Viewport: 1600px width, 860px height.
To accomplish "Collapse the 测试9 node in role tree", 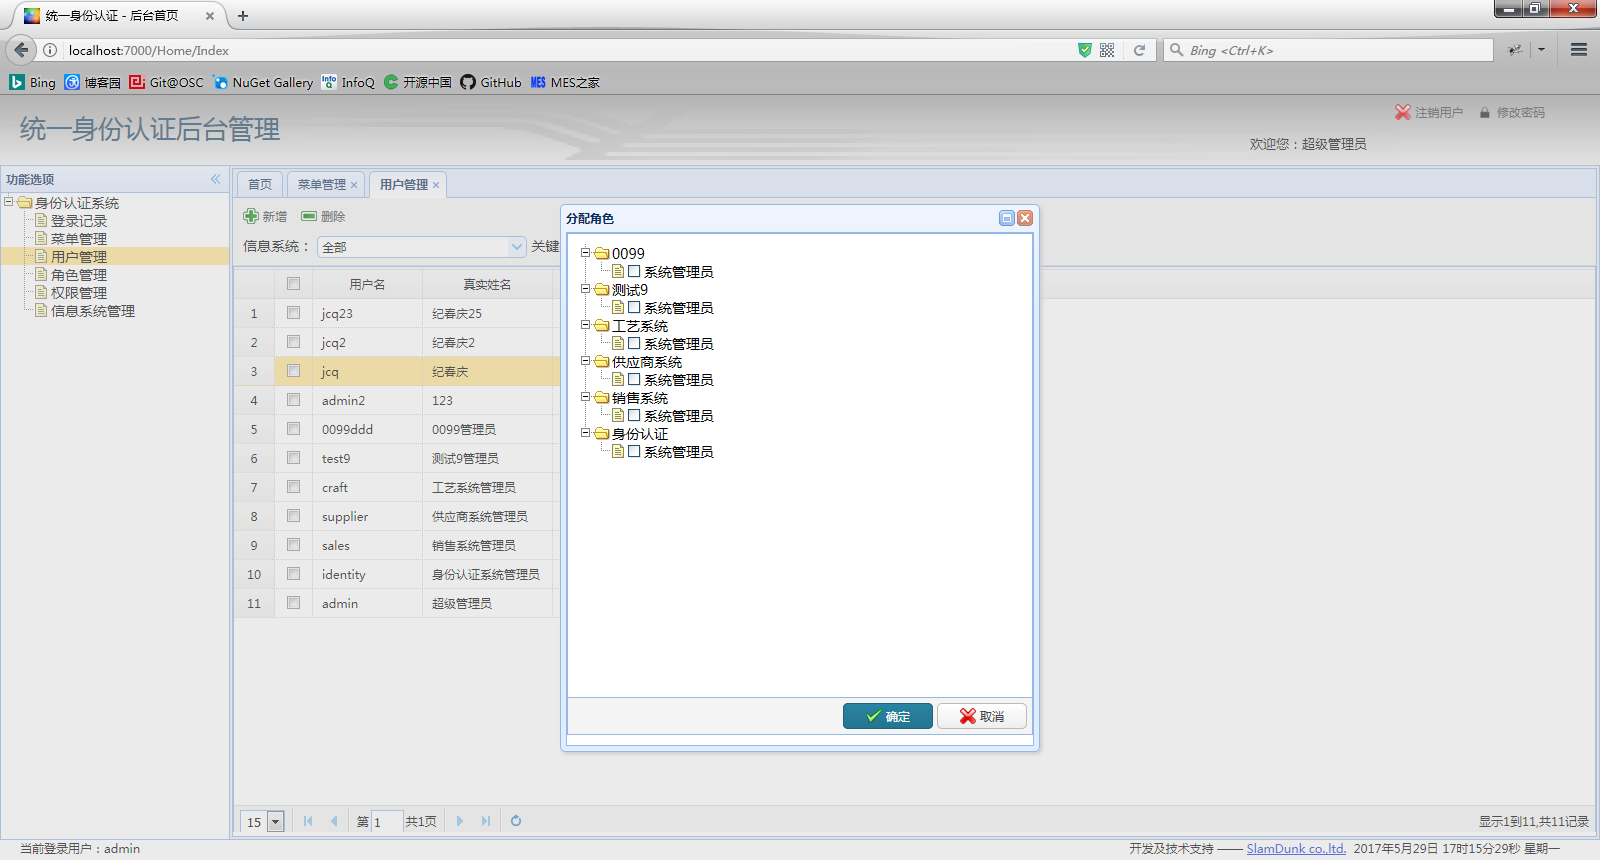I will 586,289.
